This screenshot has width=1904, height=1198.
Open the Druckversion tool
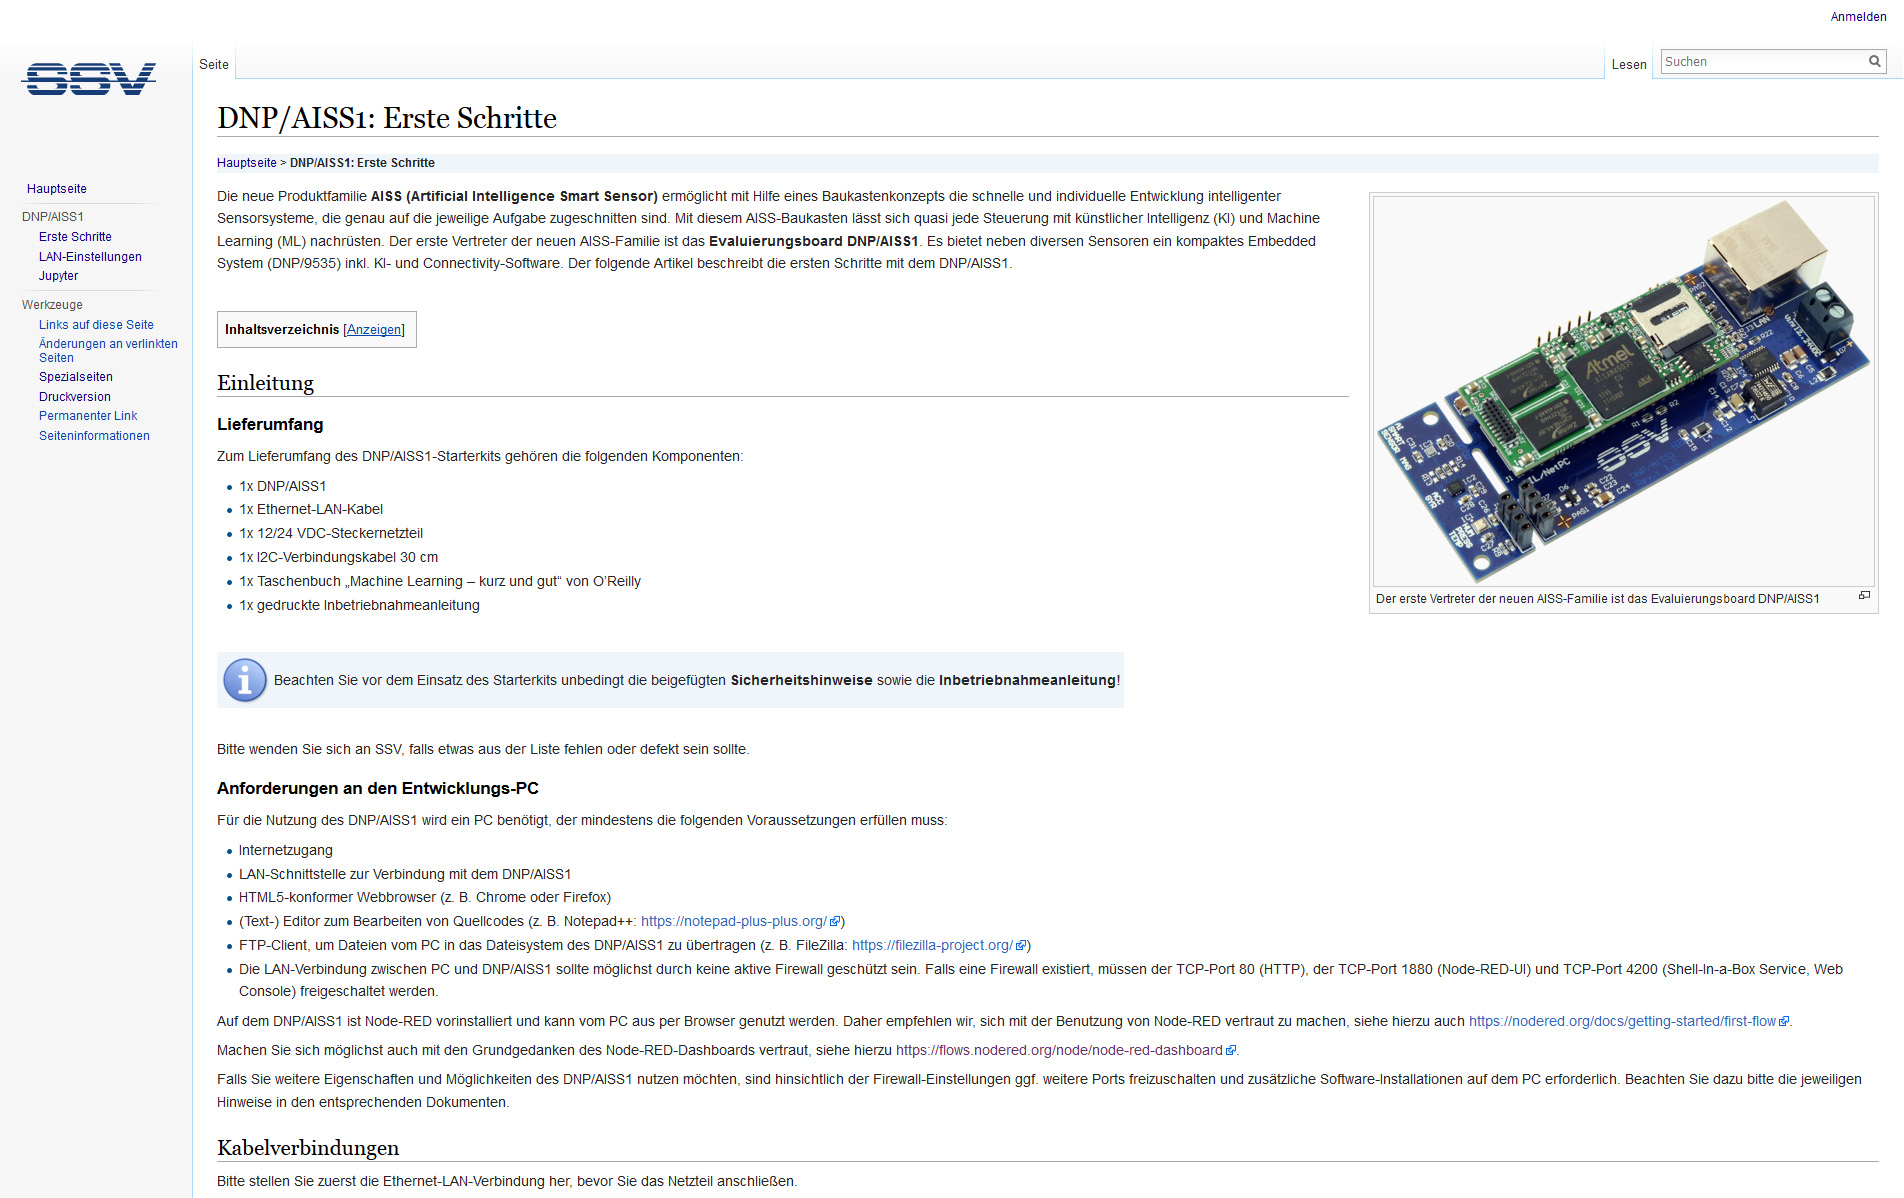coord(75,396)
